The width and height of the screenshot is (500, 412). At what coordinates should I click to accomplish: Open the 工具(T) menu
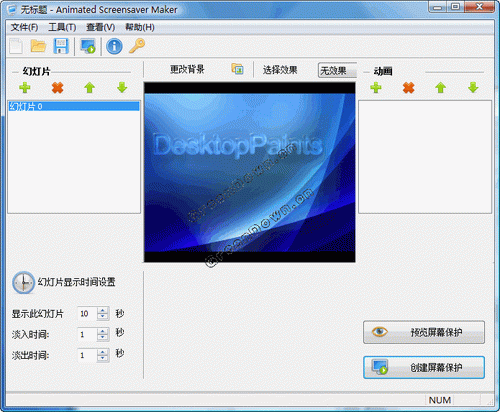(x=62, y=27)
